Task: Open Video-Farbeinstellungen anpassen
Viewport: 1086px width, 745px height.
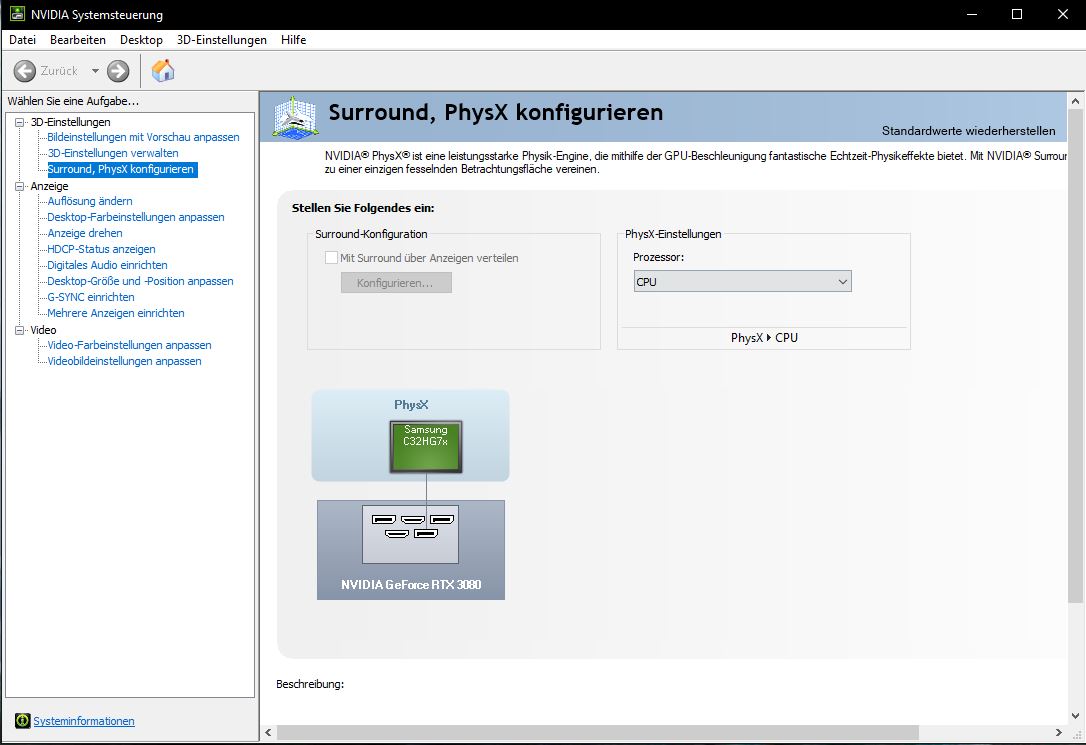Action: click(x=130, y=345)
